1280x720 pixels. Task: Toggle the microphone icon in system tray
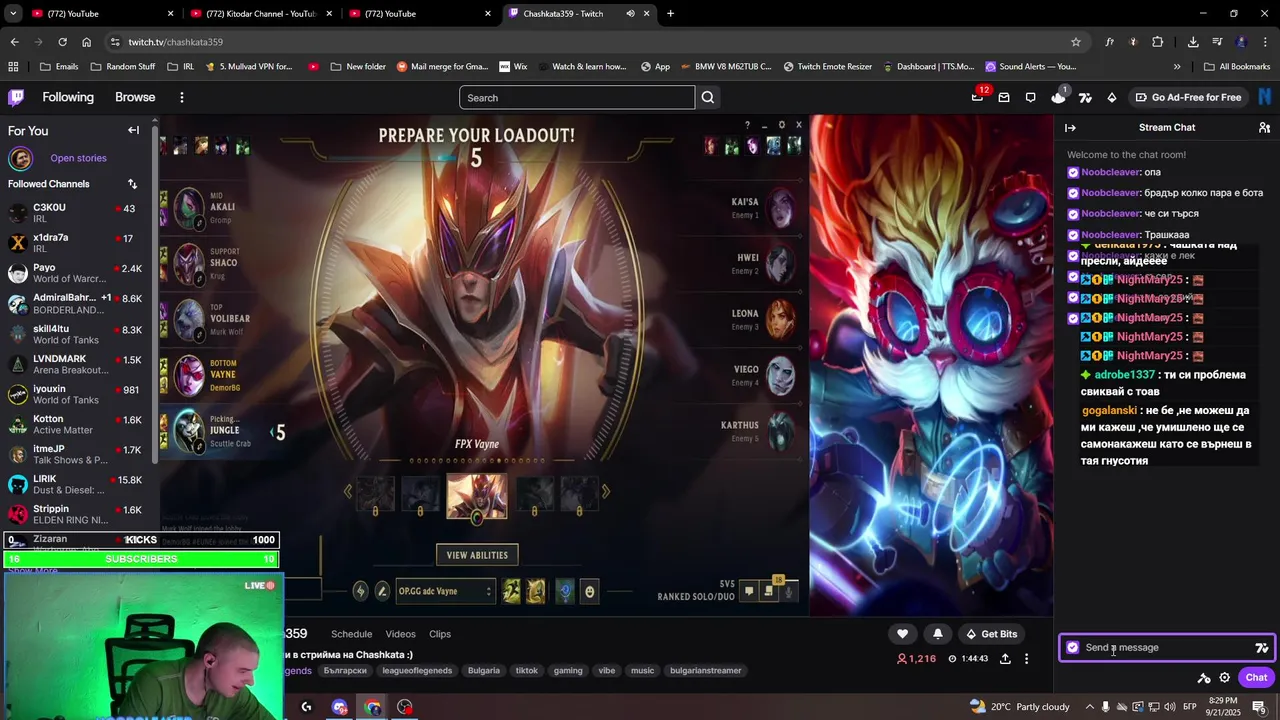pyautogui.click(x=1106, y=707)
